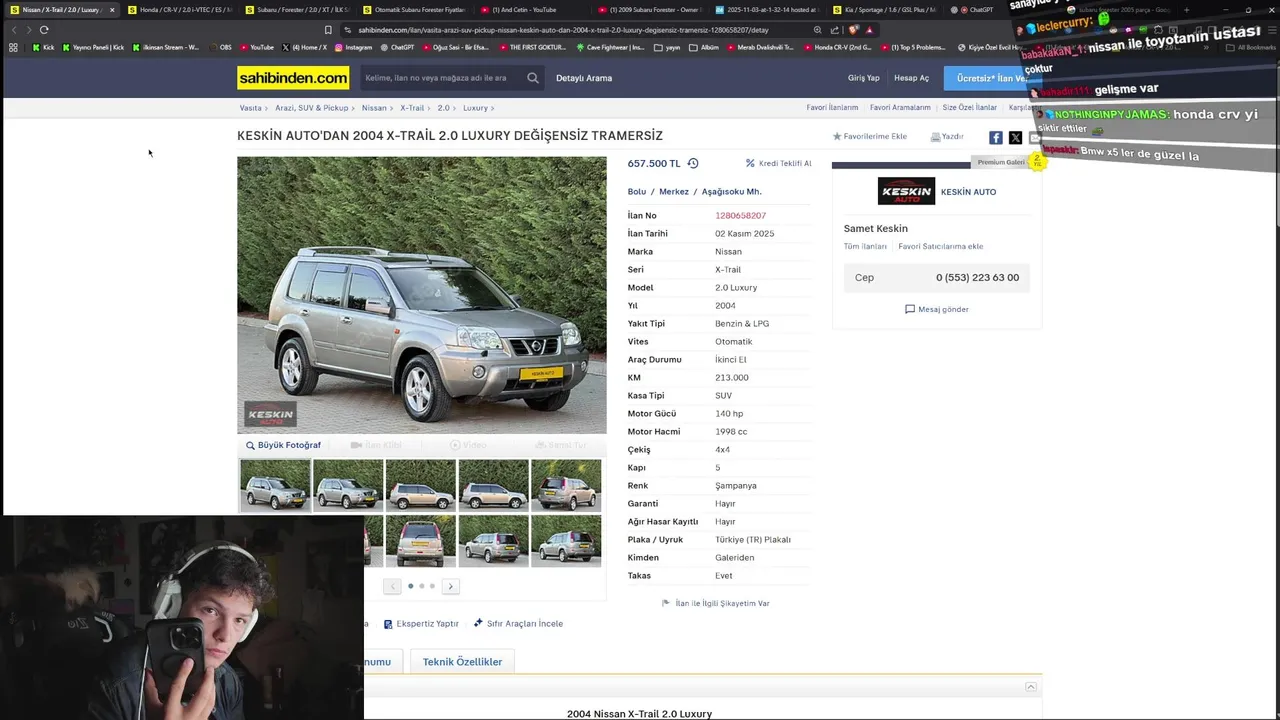Click Bolu location link

(637, 192)
